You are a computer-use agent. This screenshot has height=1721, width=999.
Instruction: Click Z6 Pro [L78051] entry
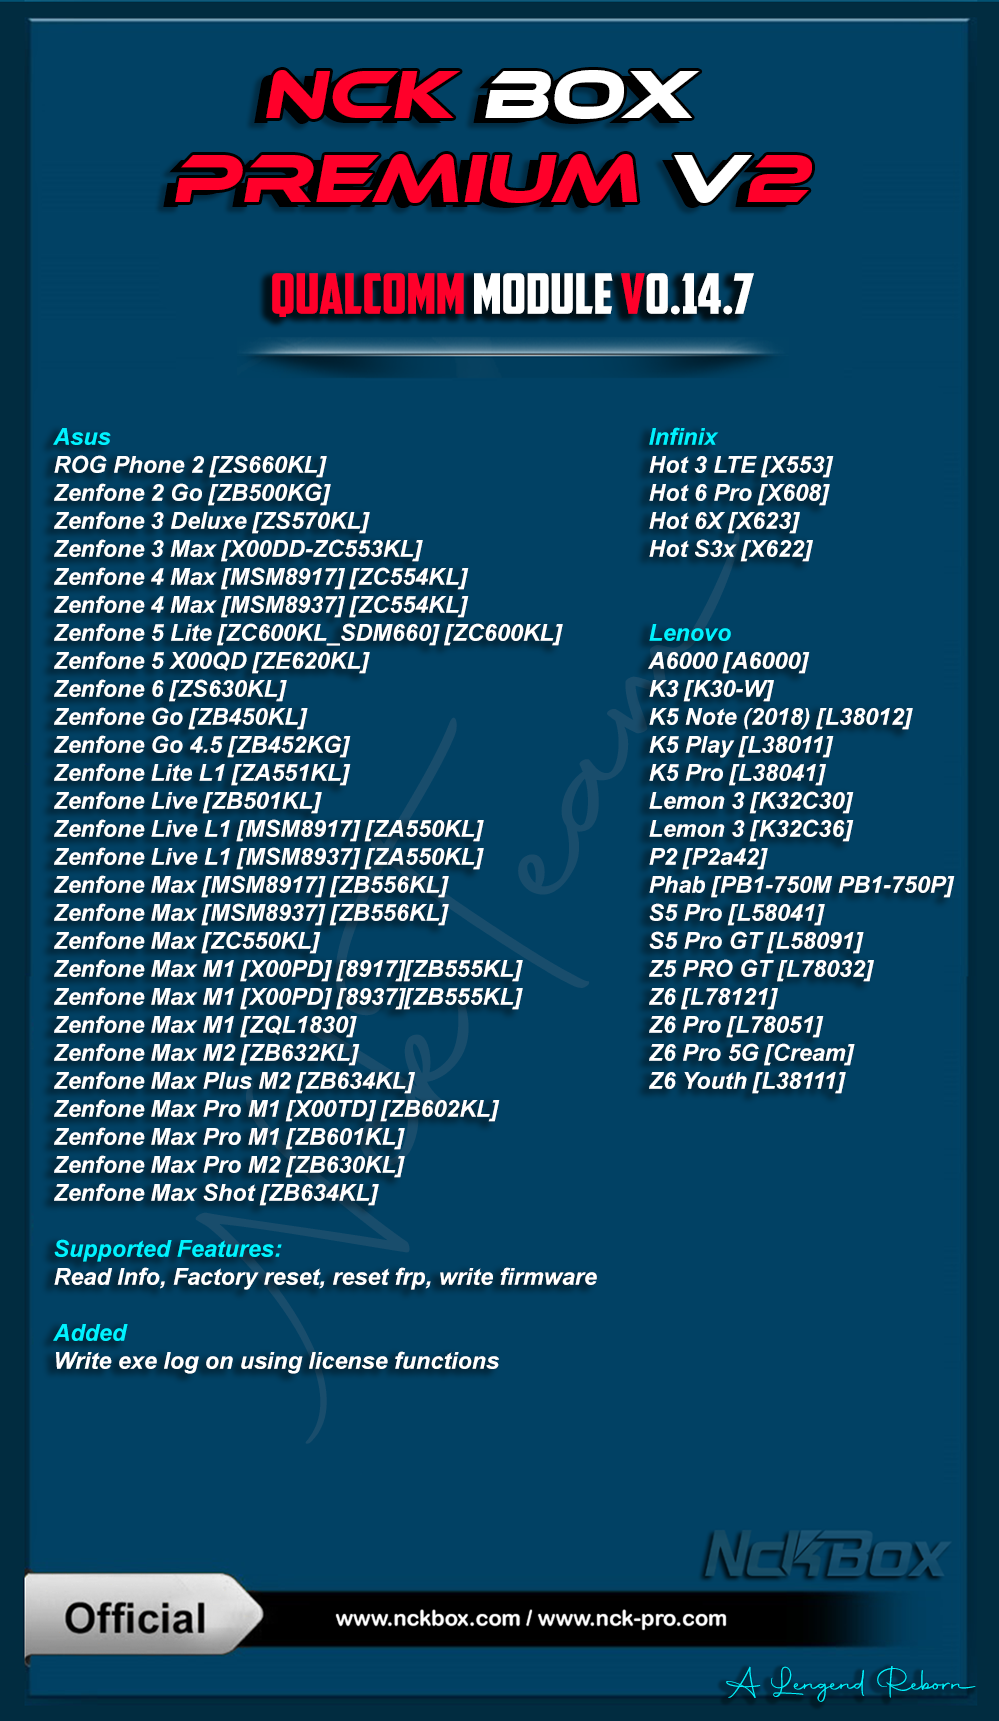coord(736,1025)
